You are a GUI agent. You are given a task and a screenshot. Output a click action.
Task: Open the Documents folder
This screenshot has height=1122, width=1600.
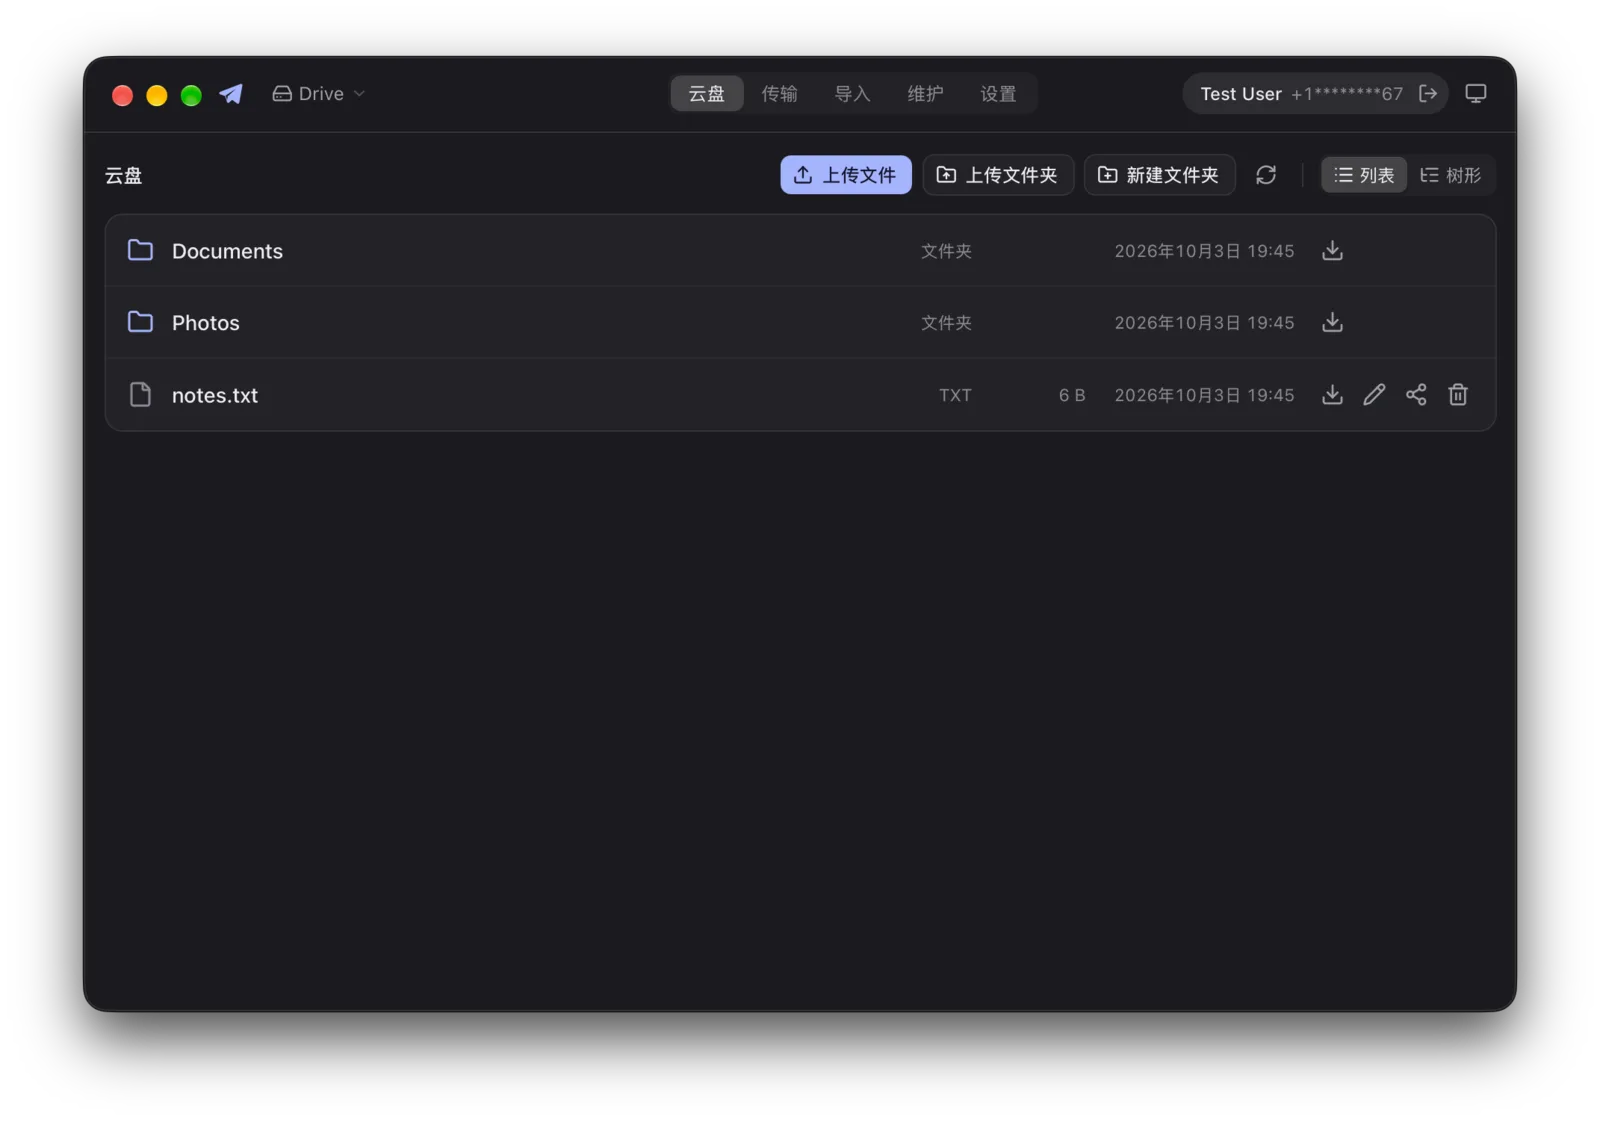800,251
